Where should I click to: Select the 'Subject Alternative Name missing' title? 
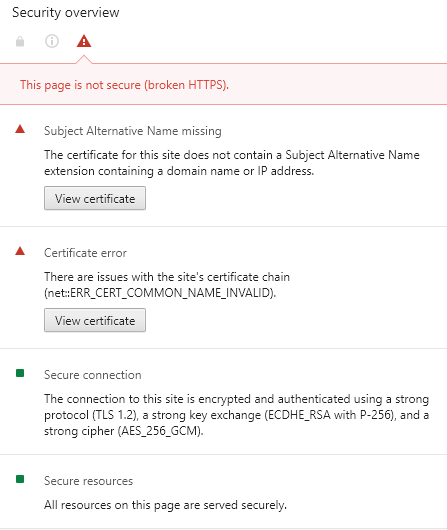pyautogui.click(x=133, y=131)
